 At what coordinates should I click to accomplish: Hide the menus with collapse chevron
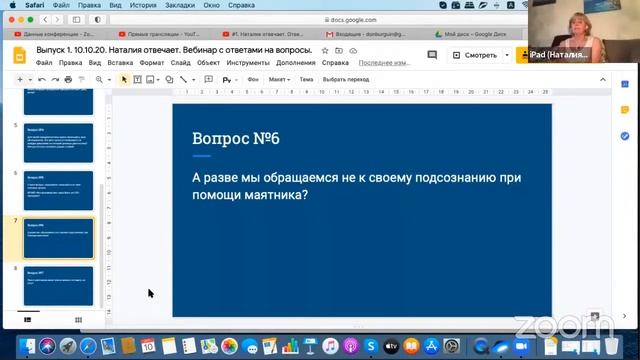click(603, 80)
